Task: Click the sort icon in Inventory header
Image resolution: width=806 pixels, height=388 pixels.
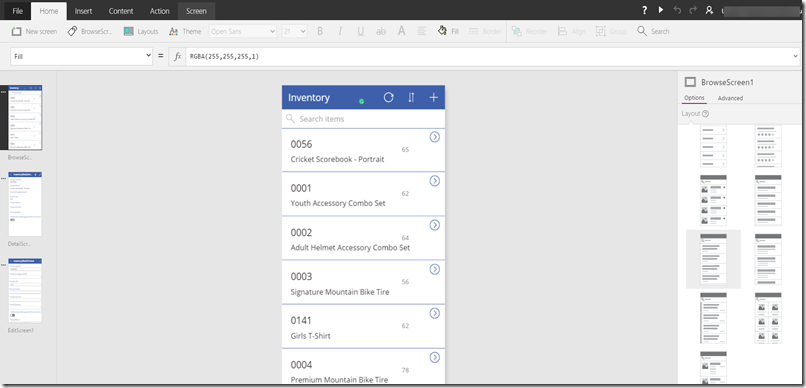Action: tap(411, 97)
